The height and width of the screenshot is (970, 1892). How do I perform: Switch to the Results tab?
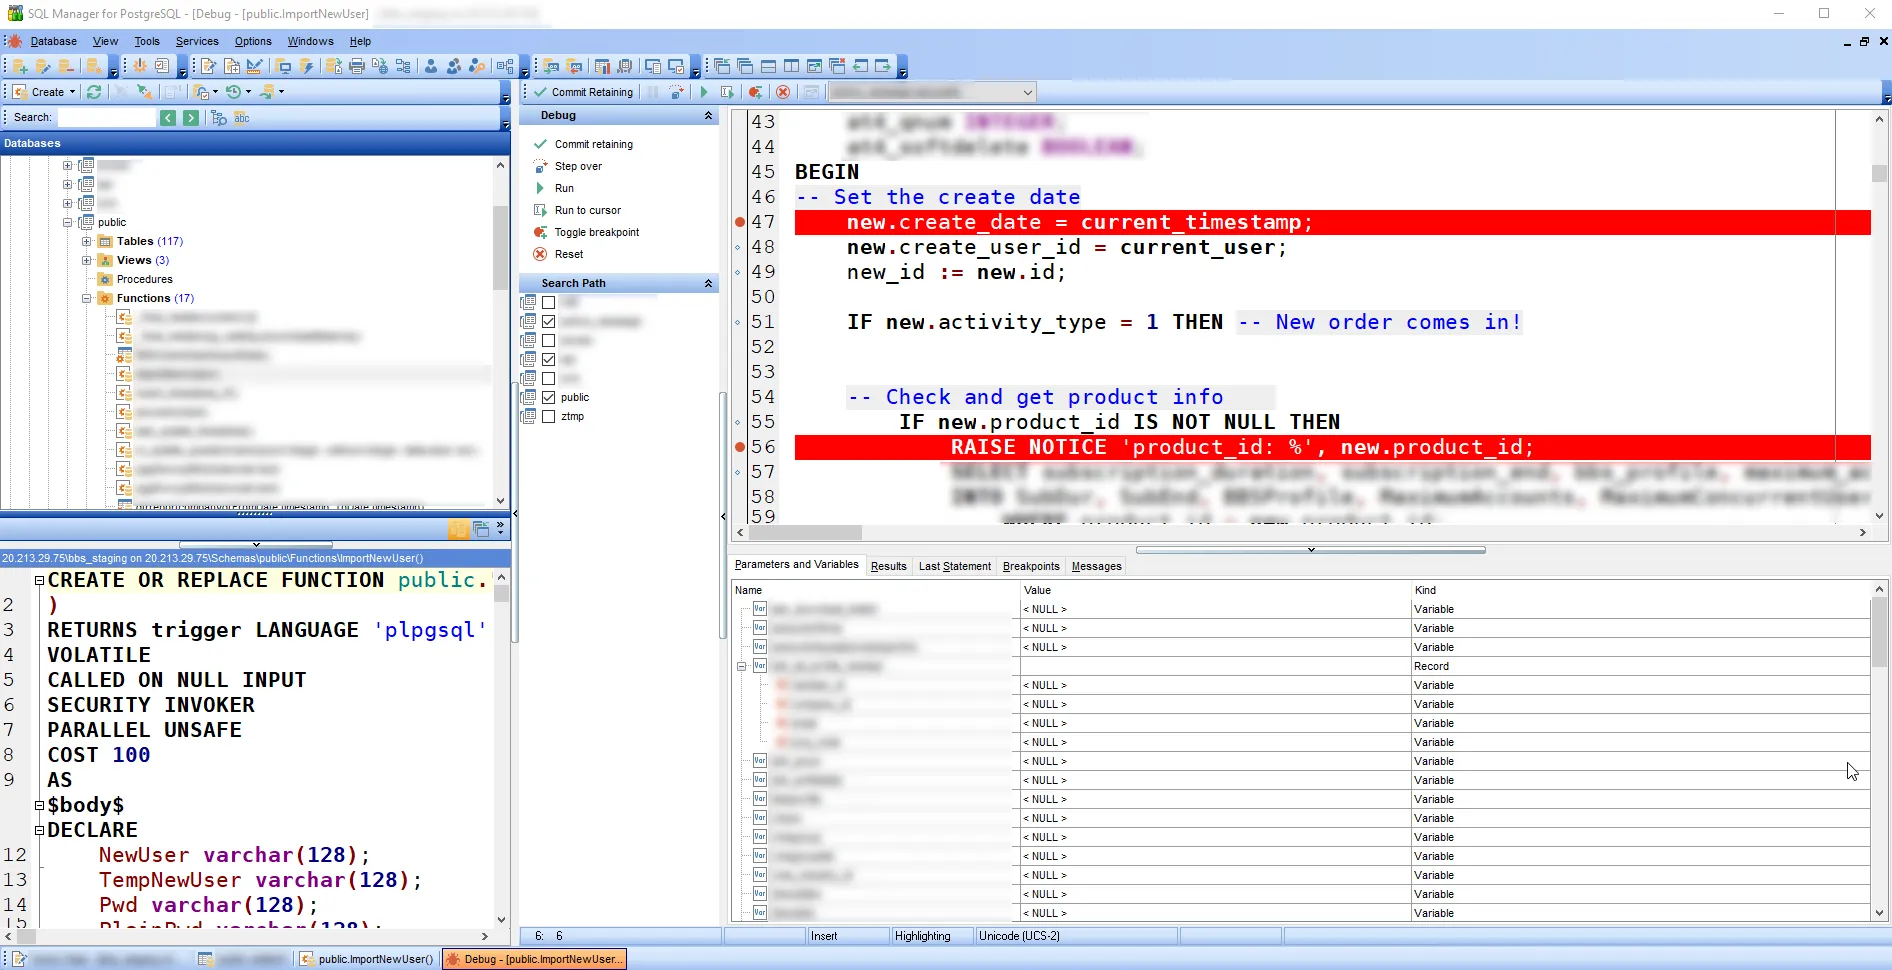[x=888, y=566]
